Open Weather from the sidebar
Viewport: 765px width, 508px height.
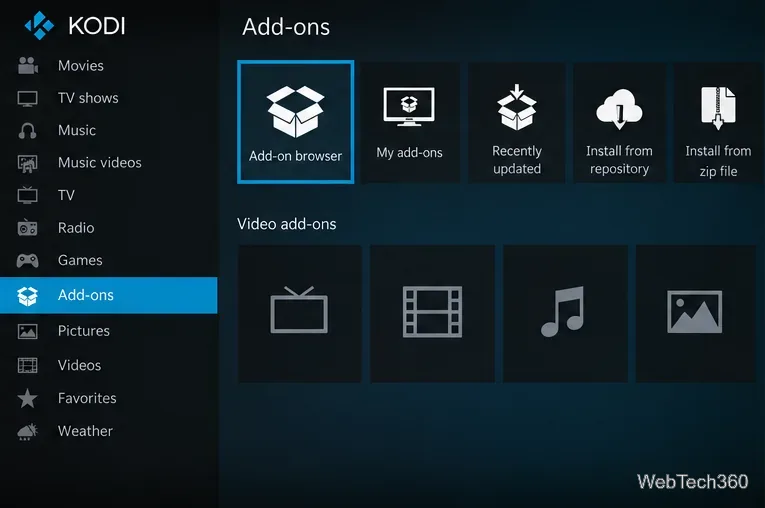click(85, 431)
